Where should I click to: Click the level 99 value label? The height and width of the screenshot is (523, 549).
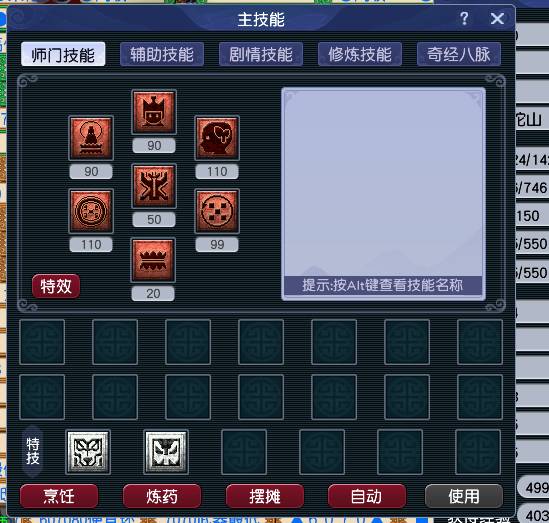tap(217, 244)
